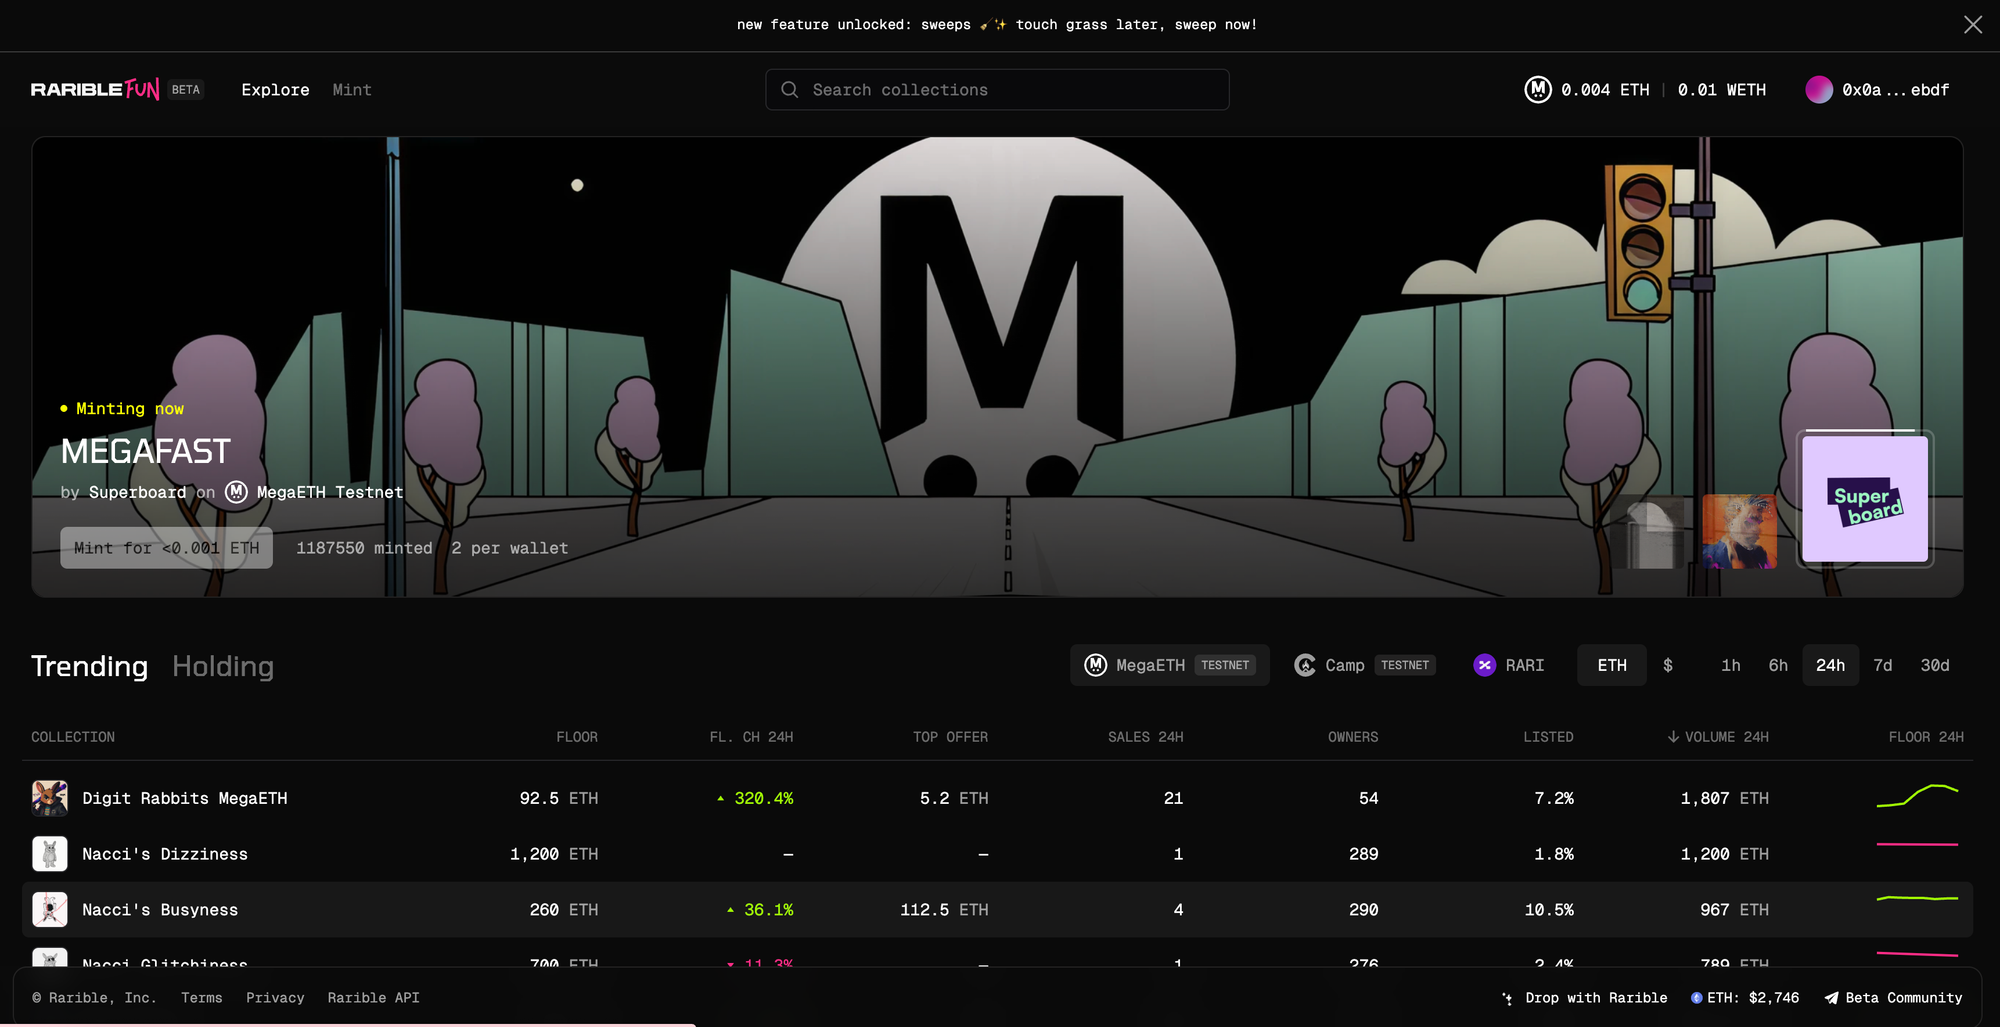Image resolution: width=2000 pixels, height=1027 pixels.
Task: Select the Nacci's Dizziness collection avatar
Action: tap(50, 854)
